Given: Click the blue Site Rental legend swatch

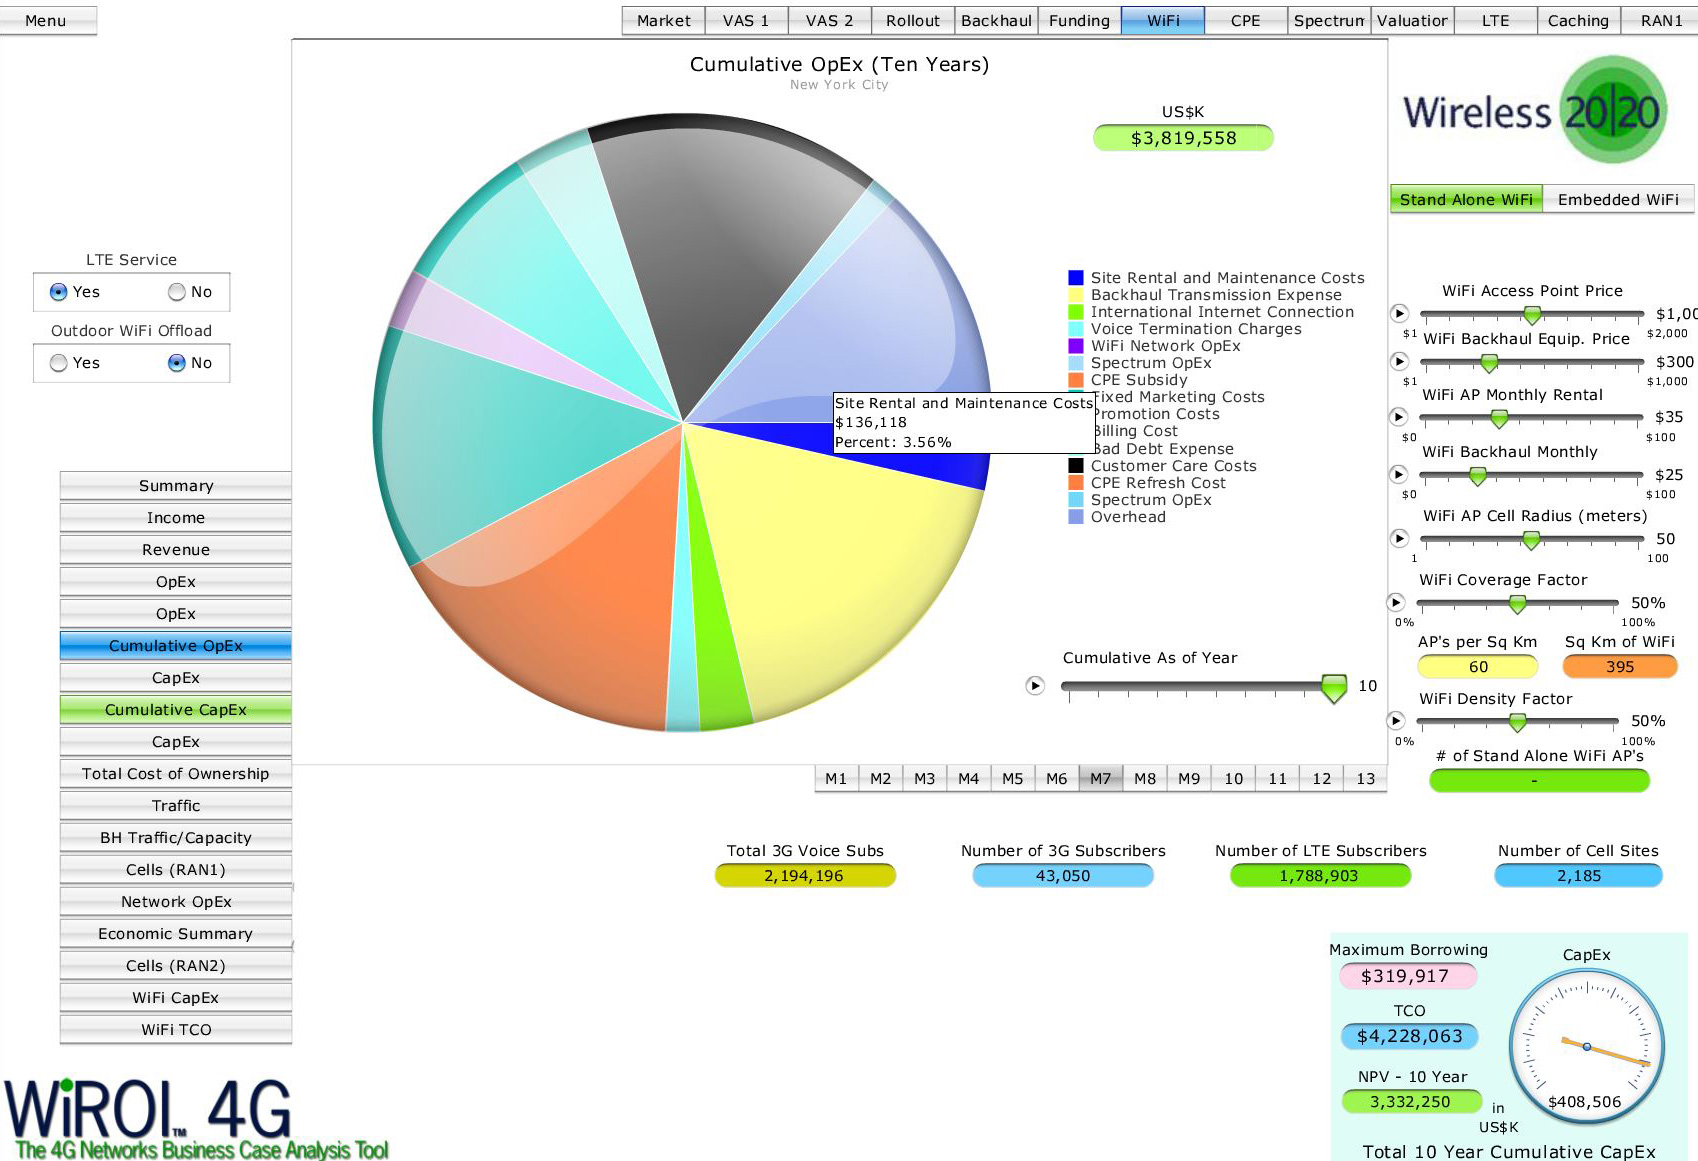Looking at the screenshot, I should tap(1076, 277).
